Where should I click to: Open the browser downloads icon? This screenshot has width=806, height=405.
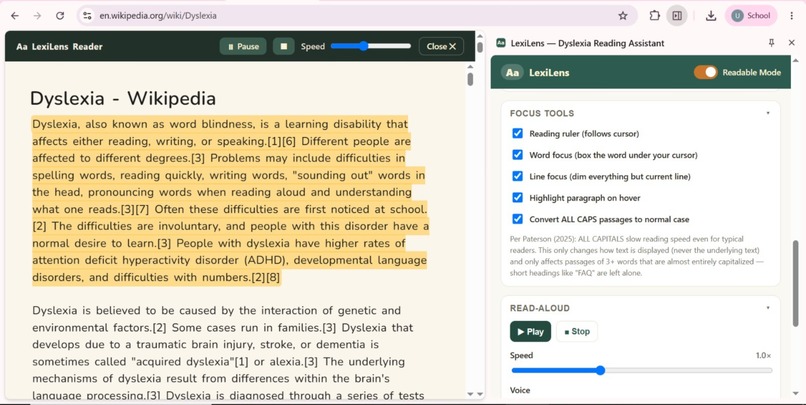(x=711, y=16)
